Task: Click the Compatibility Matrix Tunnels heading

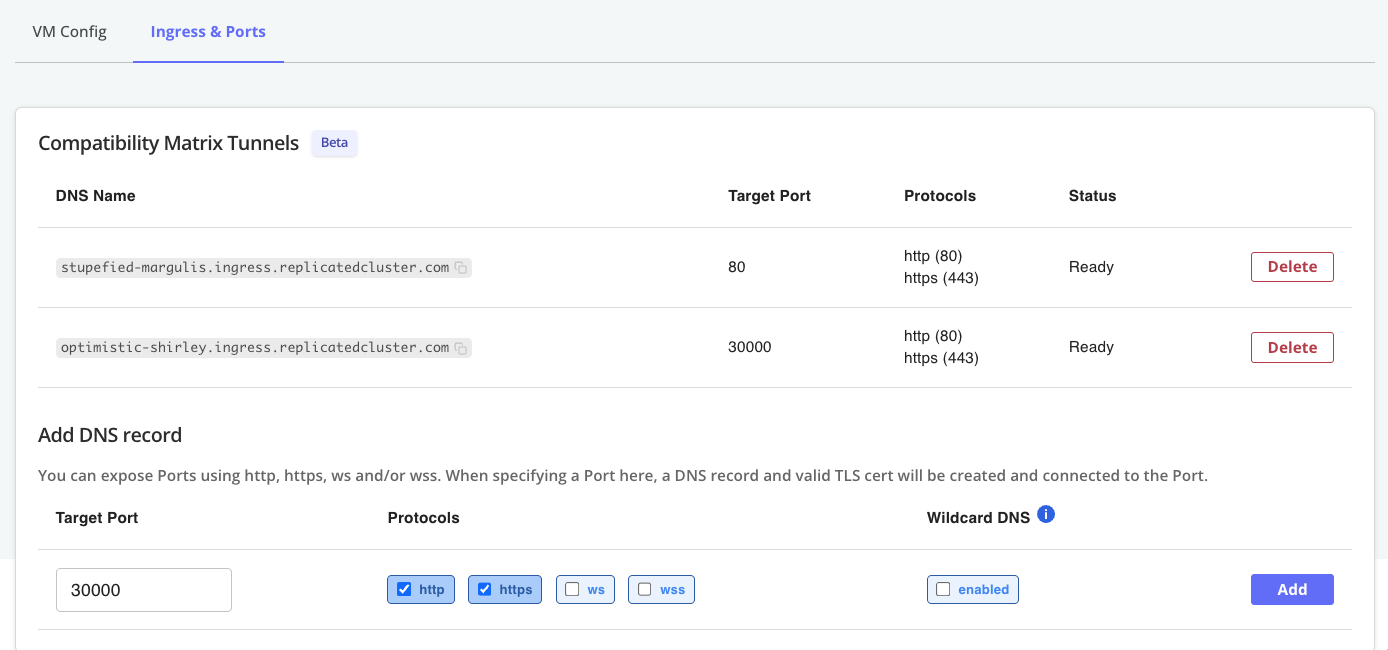Action: (x=167, y=143)
